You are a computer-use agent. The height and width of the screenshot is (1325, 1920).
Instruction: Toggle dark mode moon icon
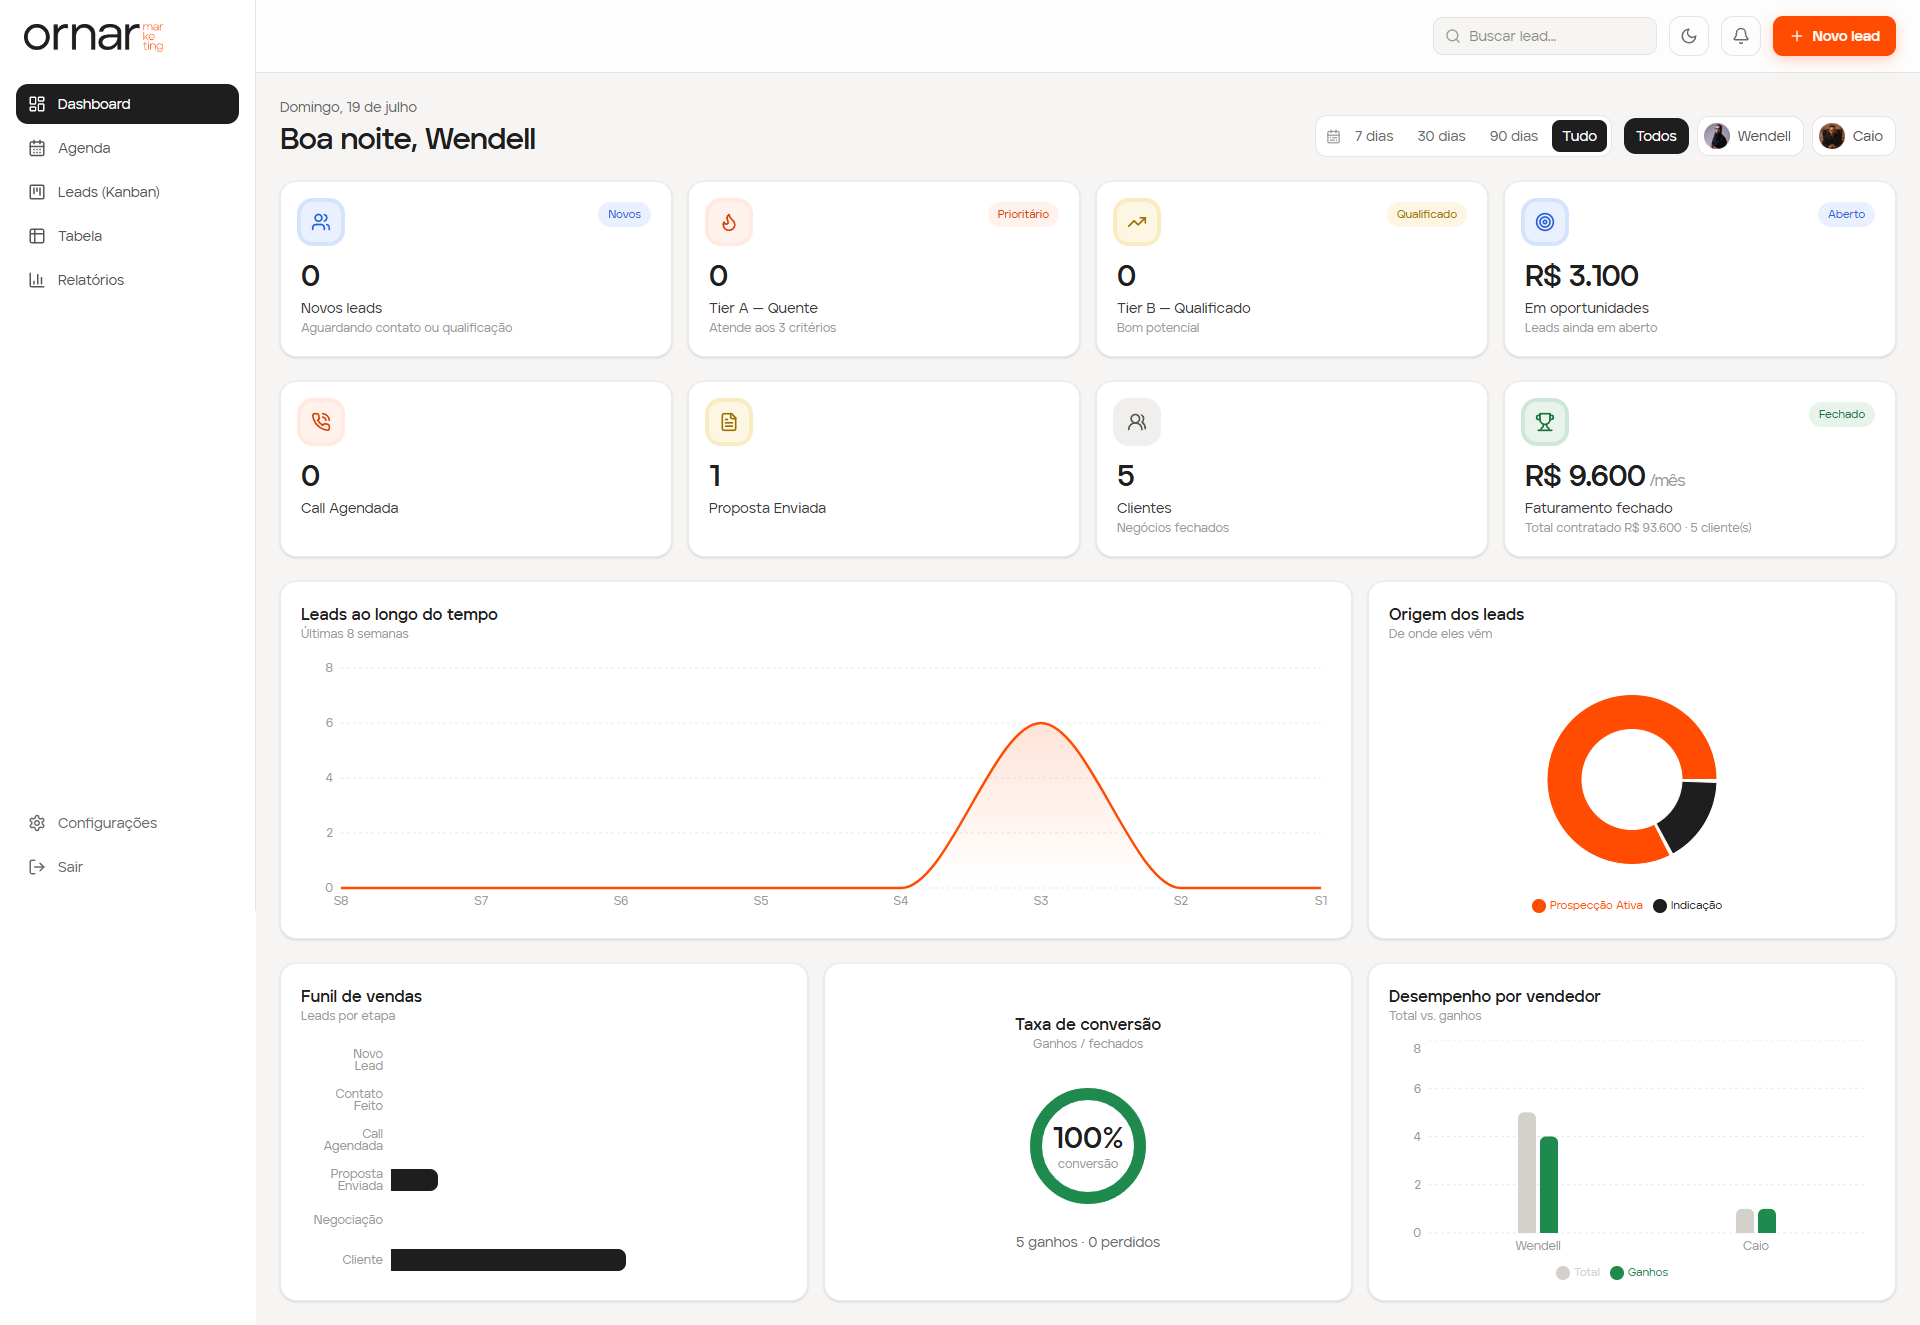coord(1689,36)
